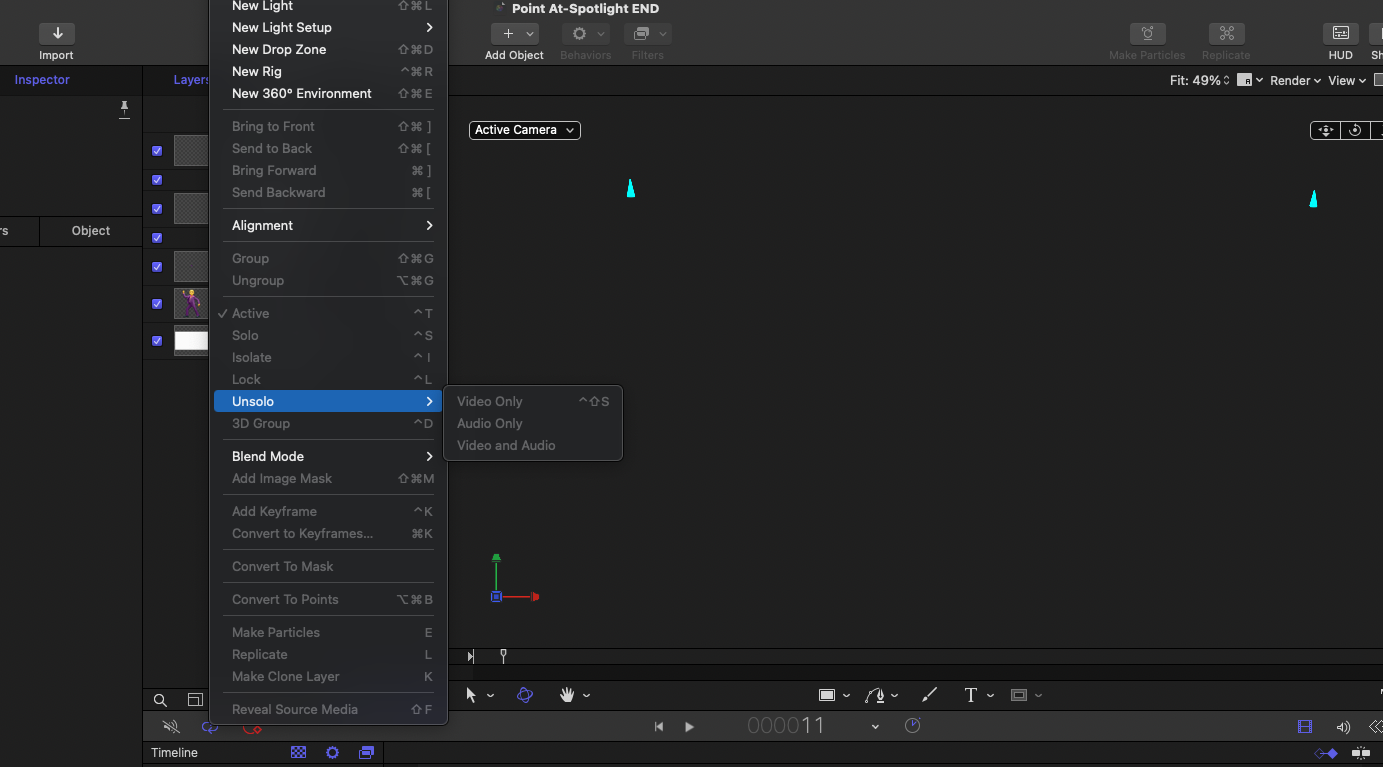The image size is (1383, 767).
Task: Click the Filters icon in the toolbar
Action: pyautogui.click(x=642, y=34)
